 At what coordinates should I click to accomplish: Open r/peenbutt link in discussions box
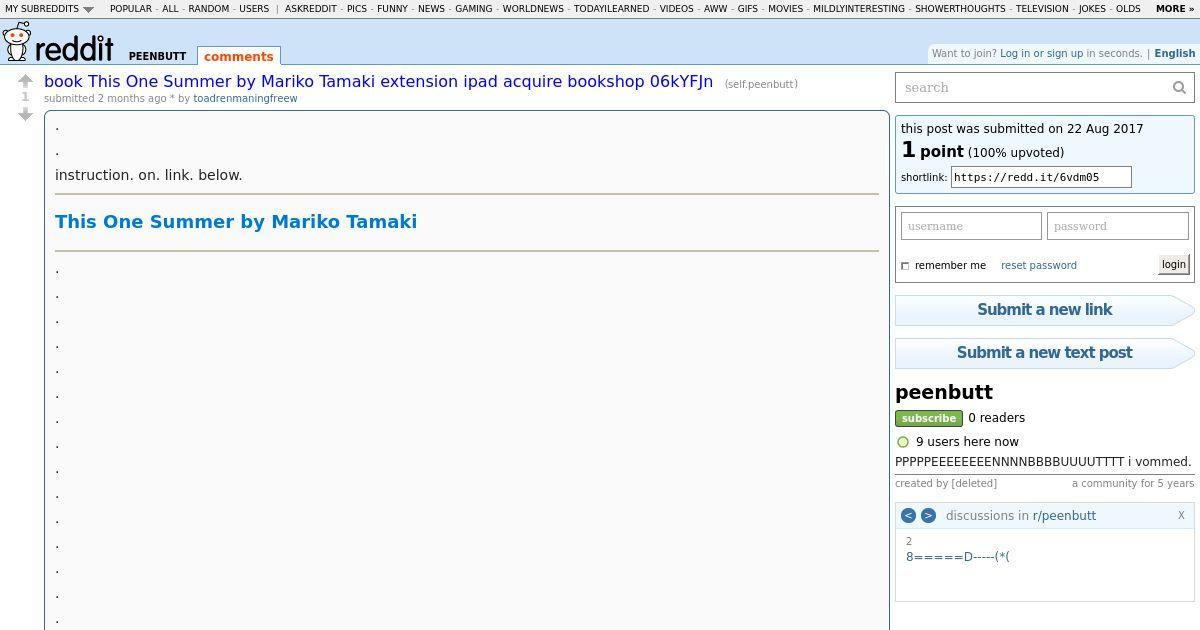pyautogui.click(x=1064, y=516)
